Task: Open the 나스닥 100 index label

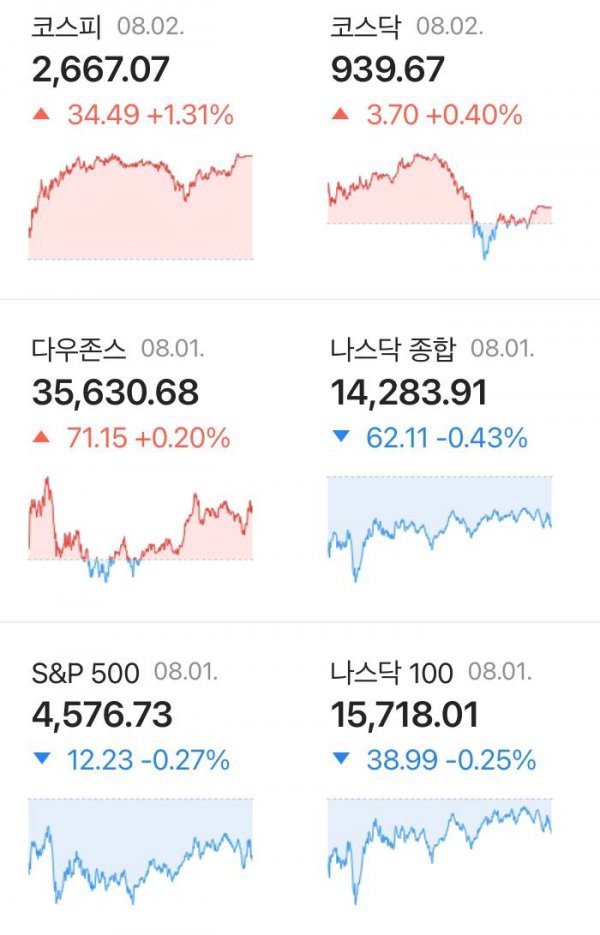Action: (x=392, y=673)
